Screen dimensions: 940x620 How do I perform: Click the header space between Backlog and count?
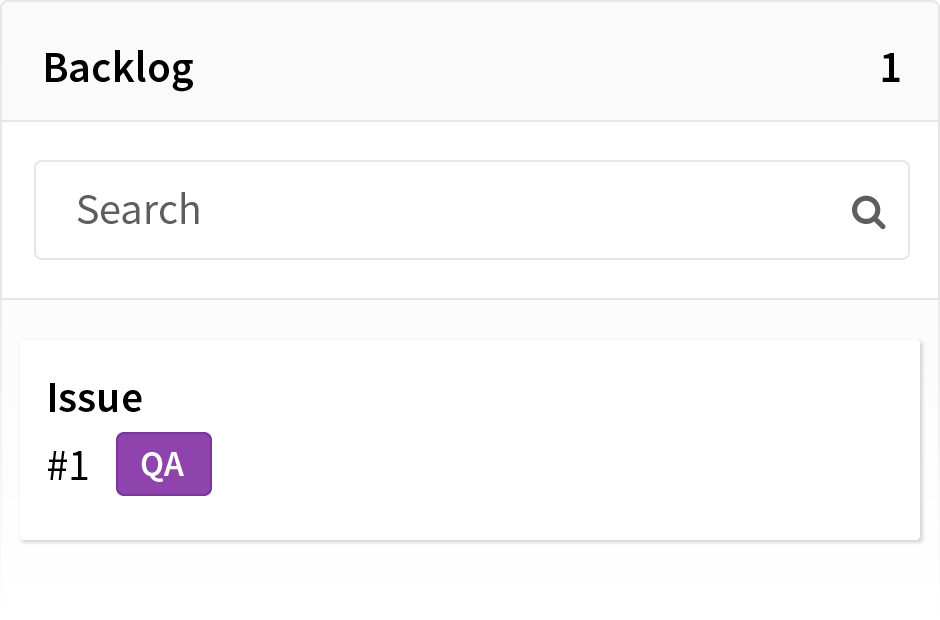click(x=537, y=68)
